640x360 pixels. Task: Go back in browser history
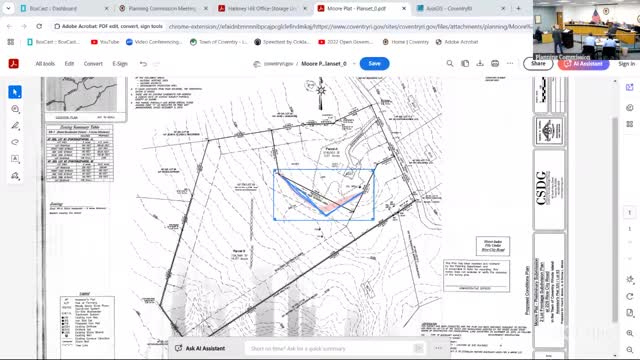coord(9,26)
